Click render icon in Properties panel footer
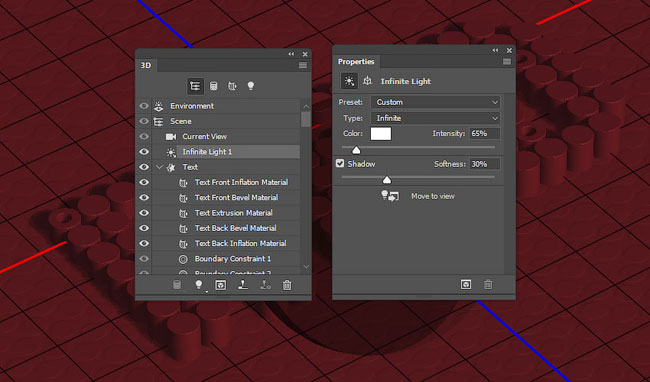 coord(466,284)
